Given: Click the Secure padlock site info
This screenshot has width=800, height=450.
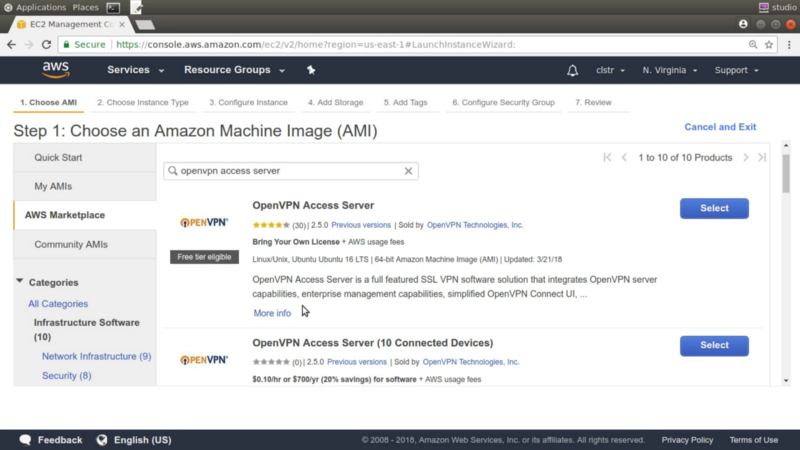Looking at the screenshot, I should (84, 44).
